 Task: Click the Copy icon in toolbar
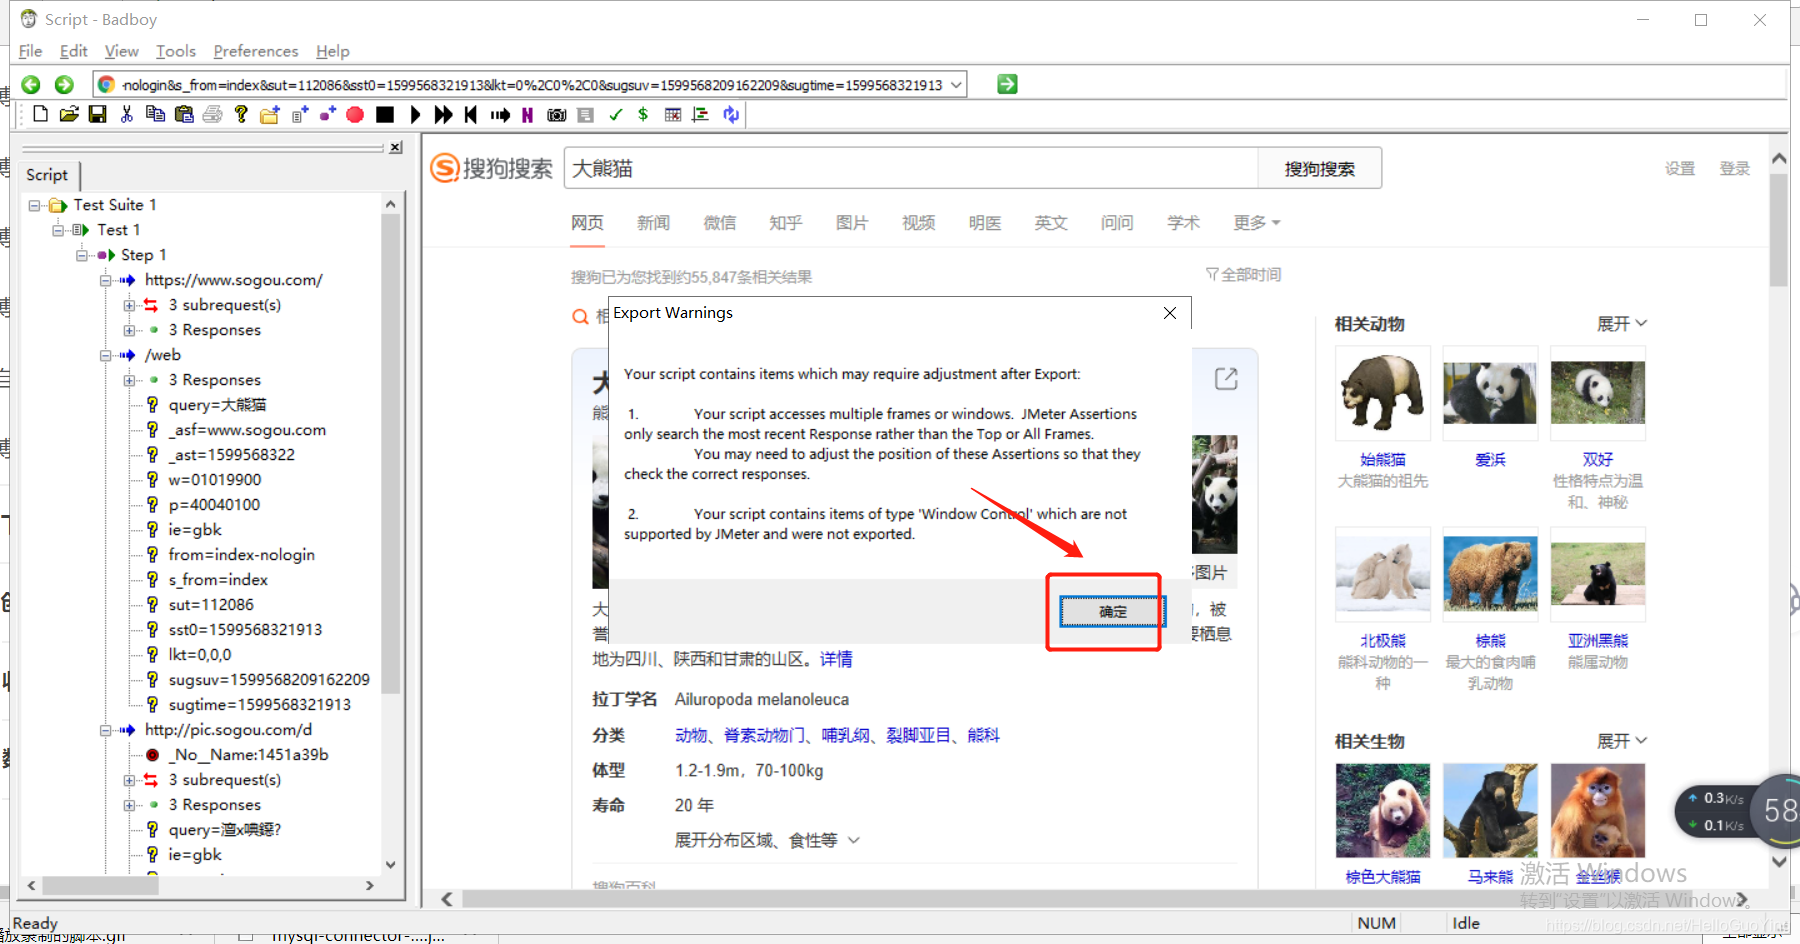tap(155, 114)
